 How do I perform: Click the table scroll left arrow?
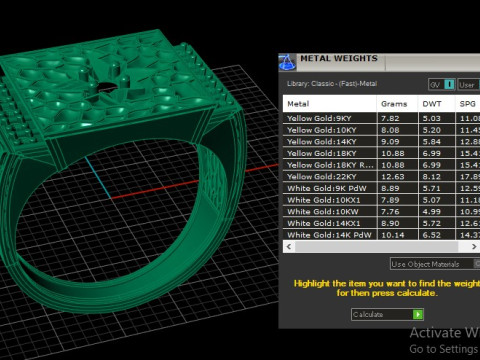(289, 247)
